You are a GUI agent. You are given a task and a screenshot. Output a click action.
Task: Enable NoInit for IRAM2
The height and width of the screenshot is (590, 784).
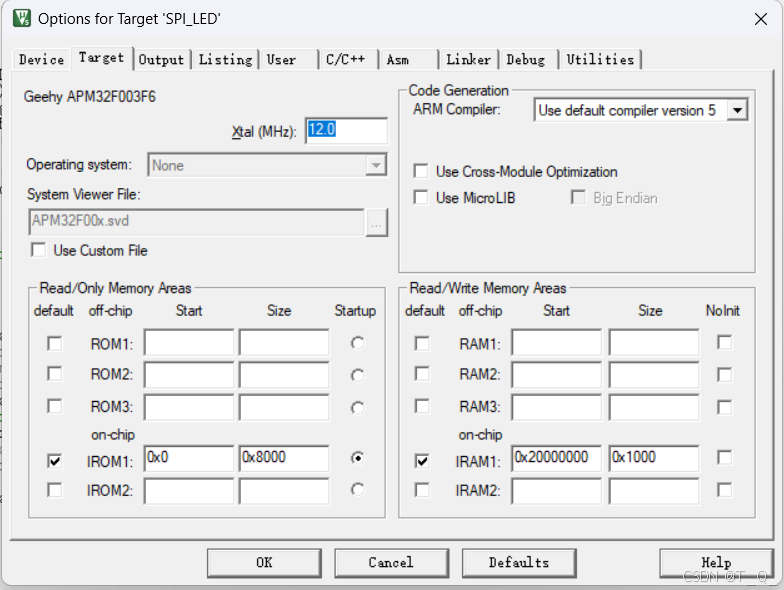pyautogui.click(x=724, y=490)
